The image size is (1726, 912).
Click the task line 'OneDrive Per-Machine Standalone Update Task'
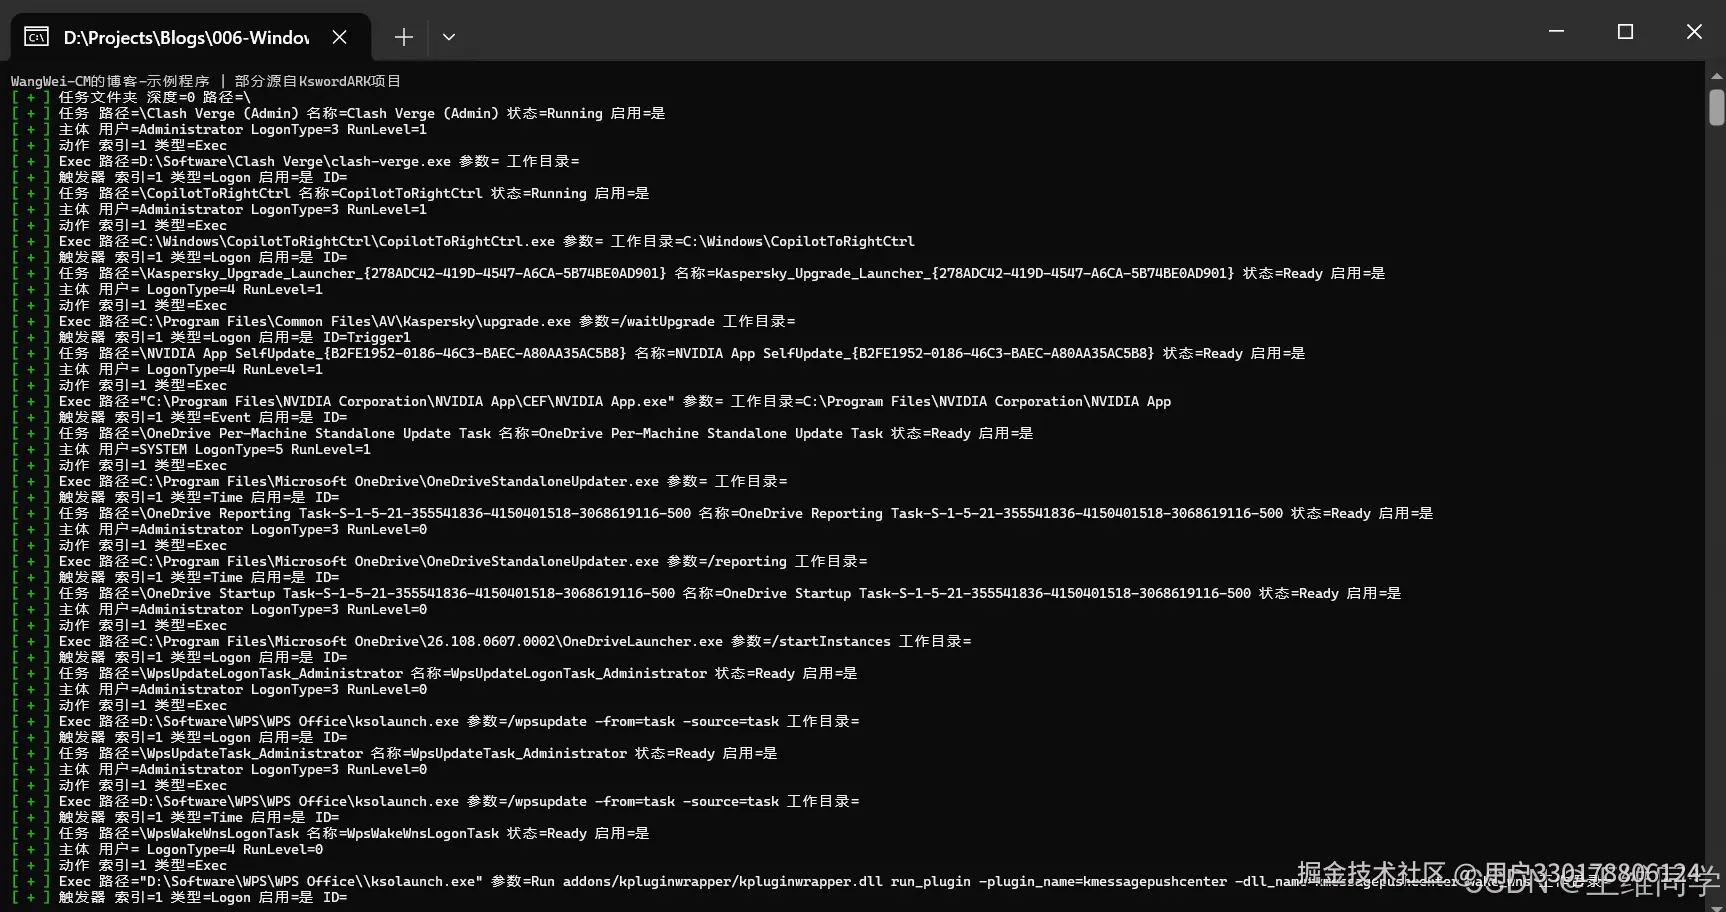pos(522,433)
